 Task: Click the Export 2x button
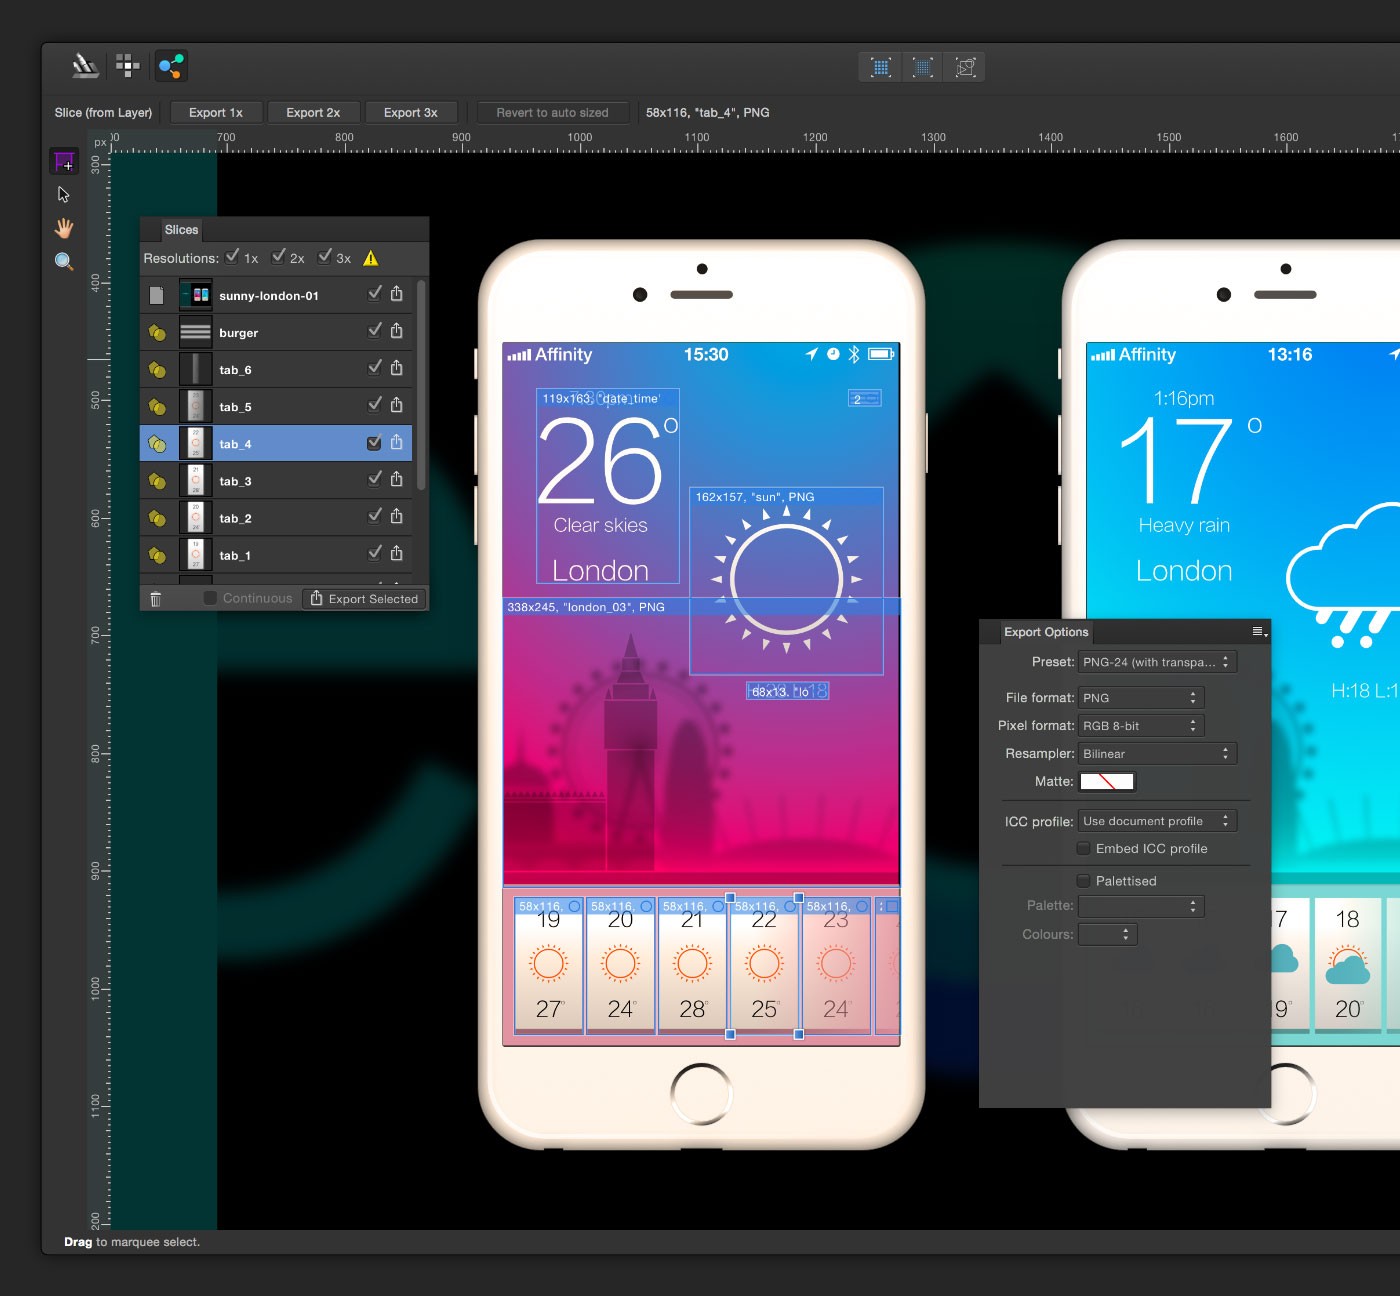click(314, 112)
